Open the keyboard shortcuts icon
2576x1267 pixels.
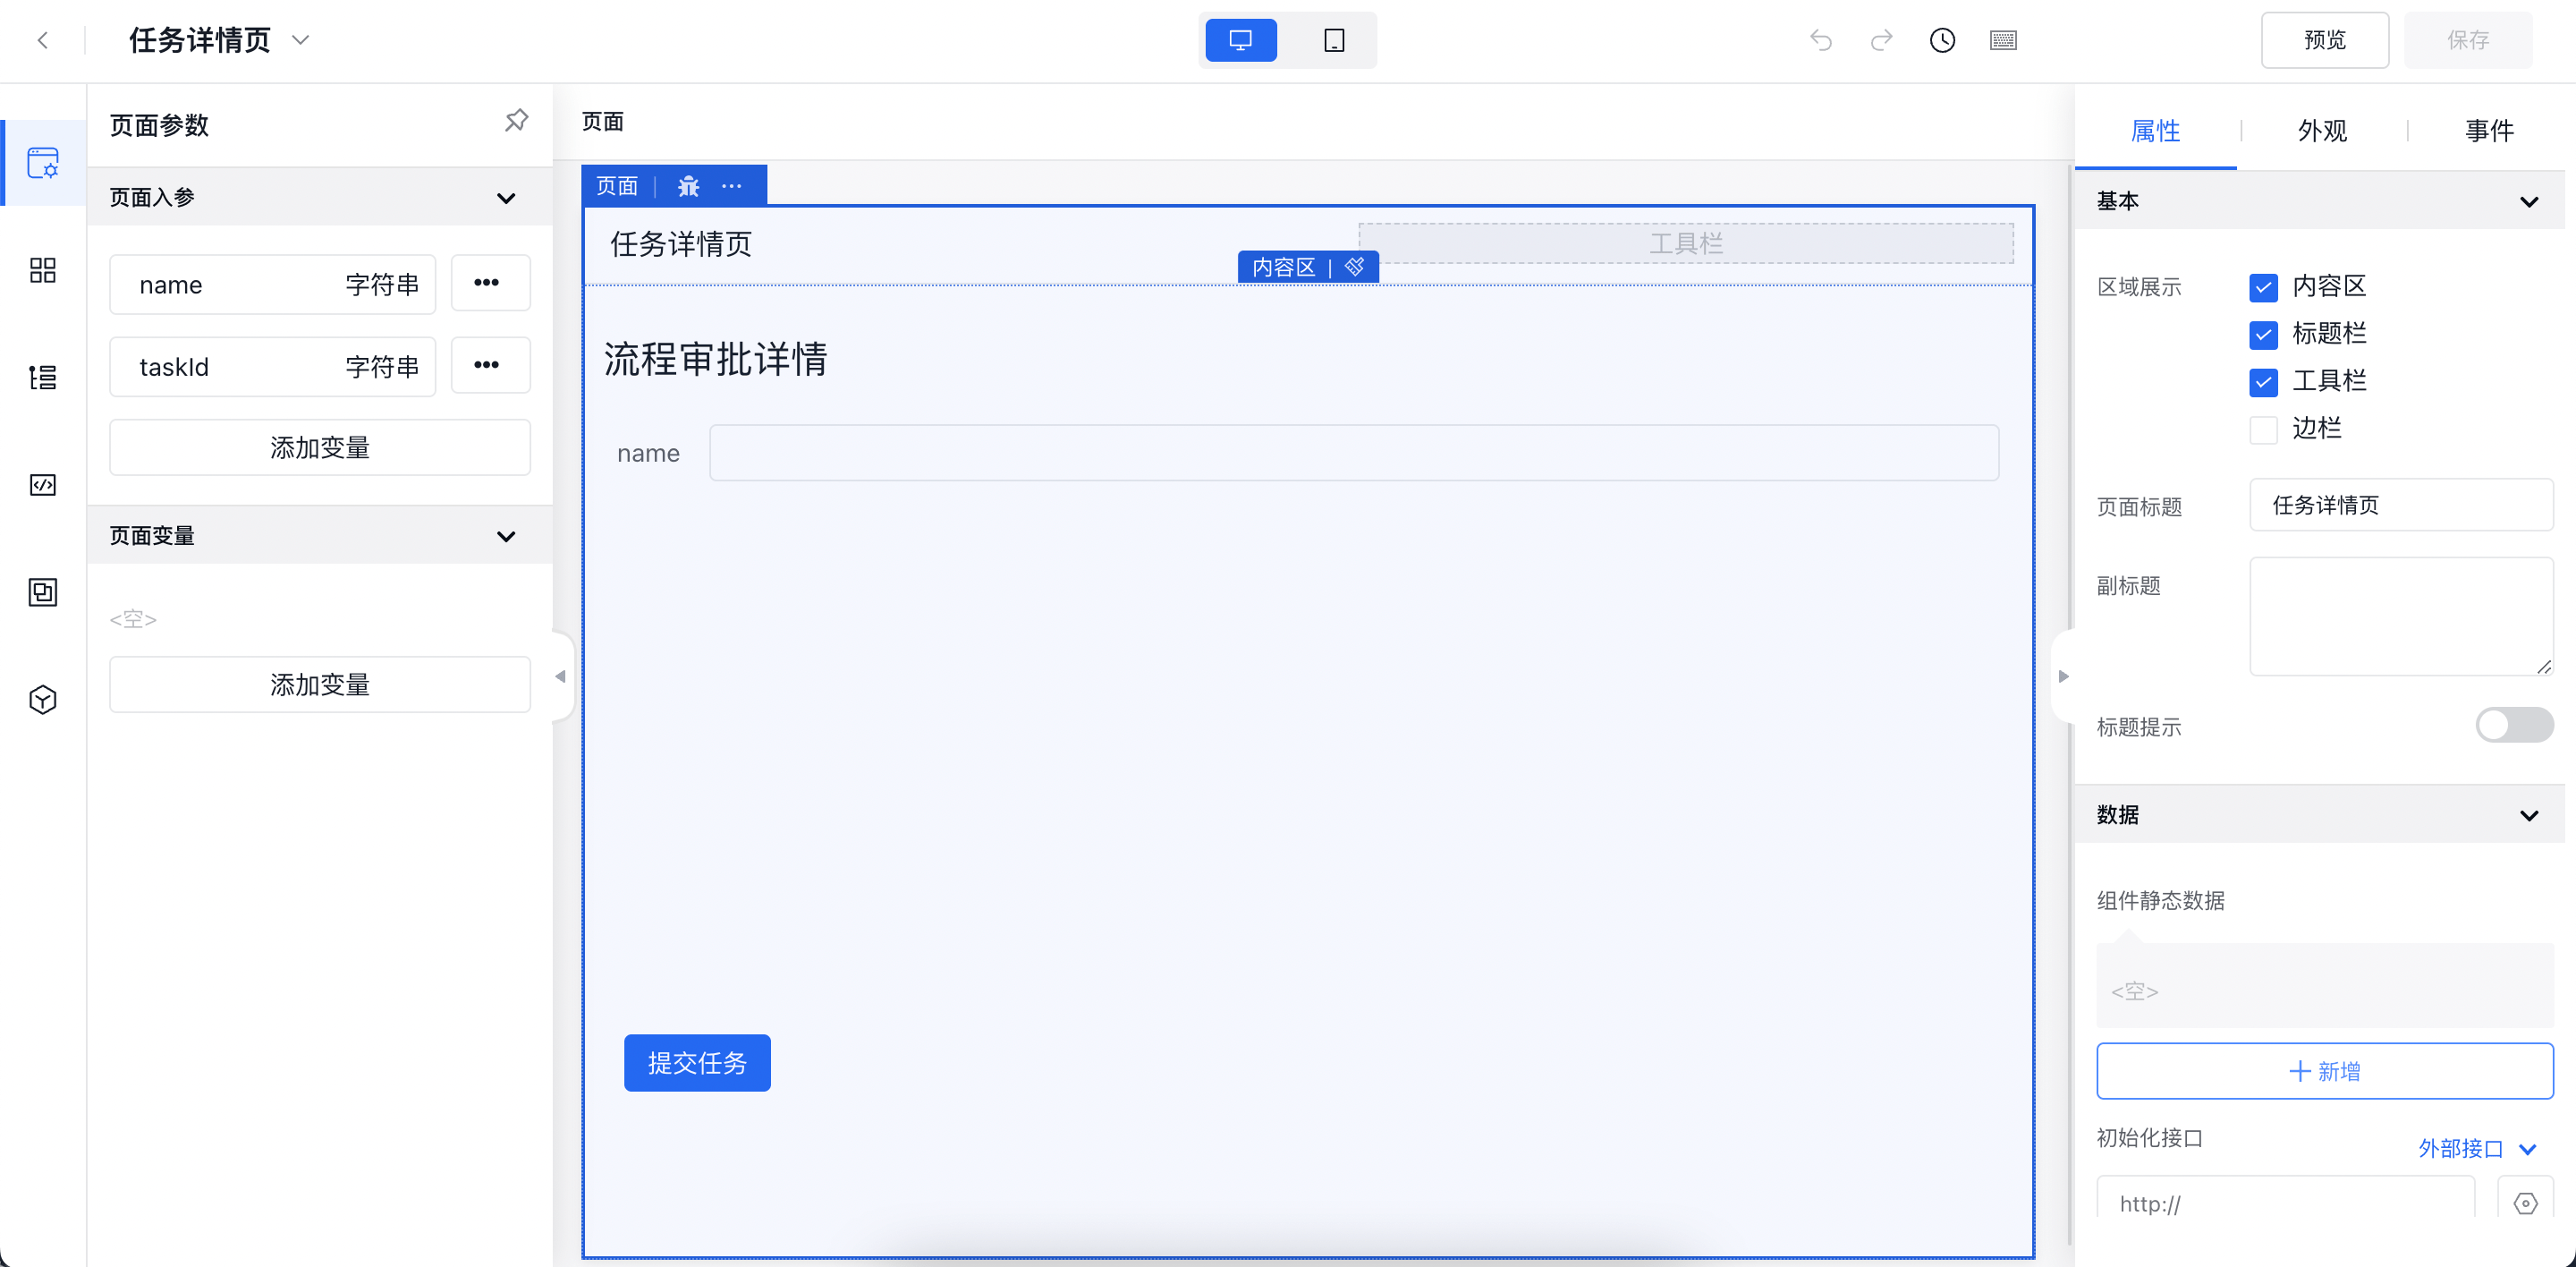pyautogui.click(x=2003, y=40)
